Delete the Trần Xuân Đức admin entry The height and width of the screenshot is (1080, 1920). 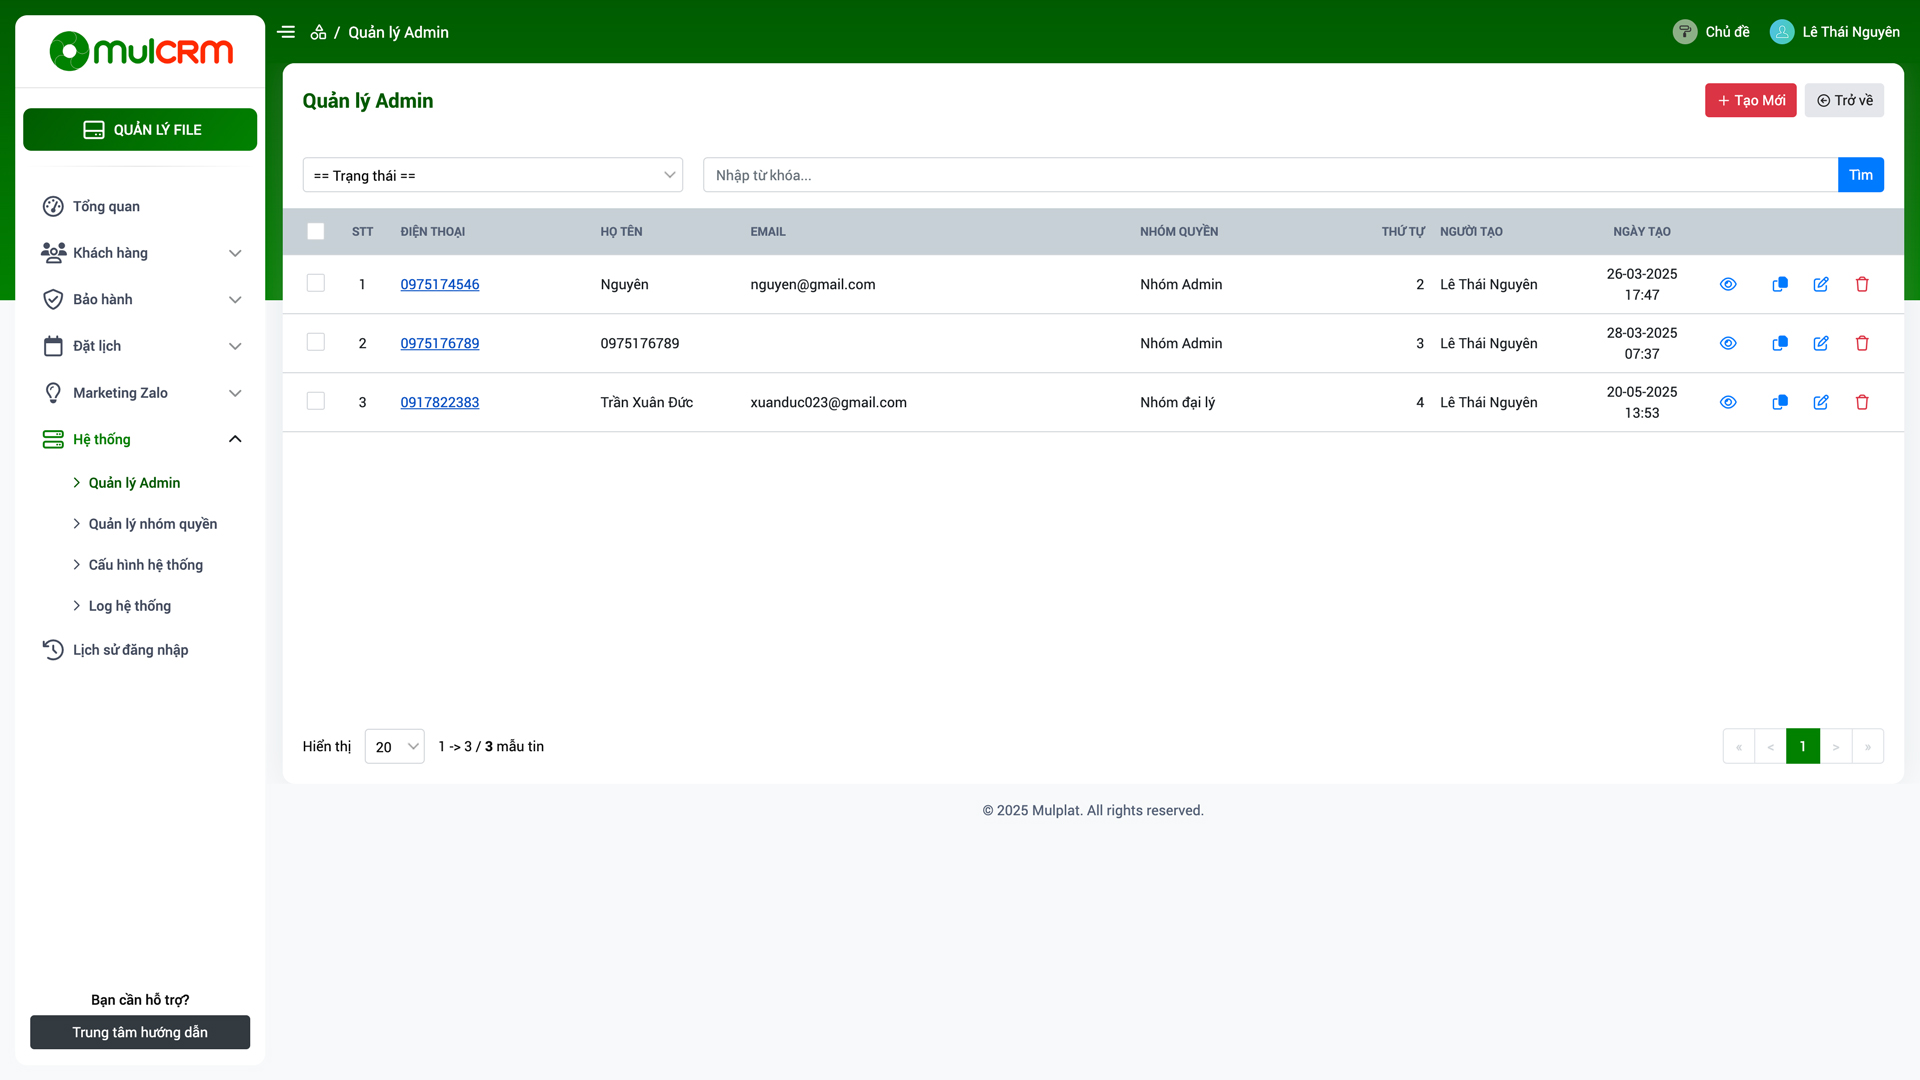pyautogui.click(x=1862, y=402)
